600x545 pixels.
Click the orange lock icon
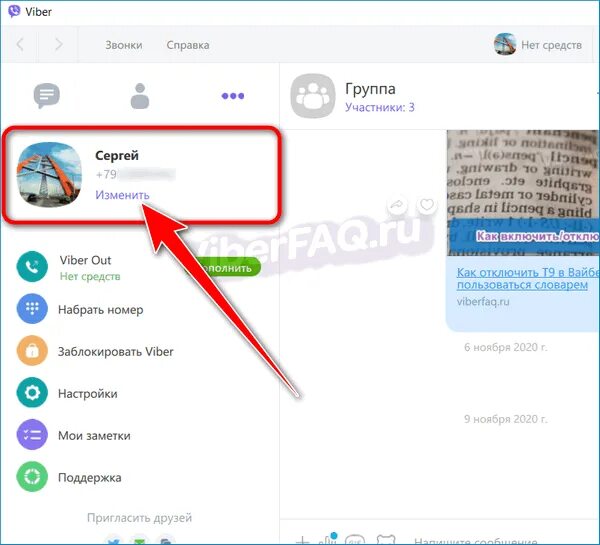coord(32,351)
